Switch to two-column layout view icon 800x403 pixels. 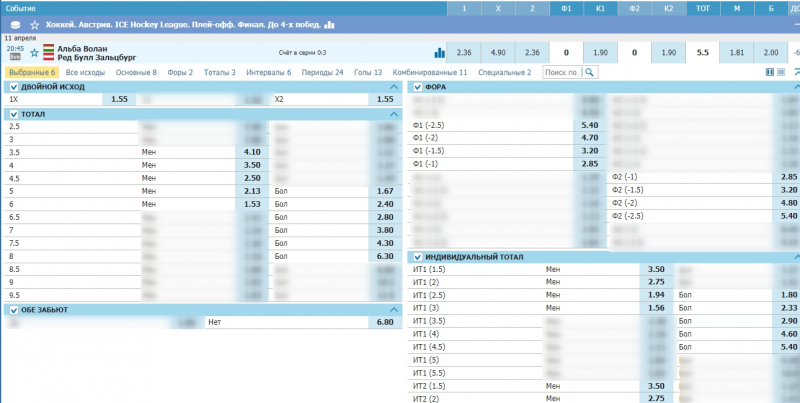coord(769,72)
